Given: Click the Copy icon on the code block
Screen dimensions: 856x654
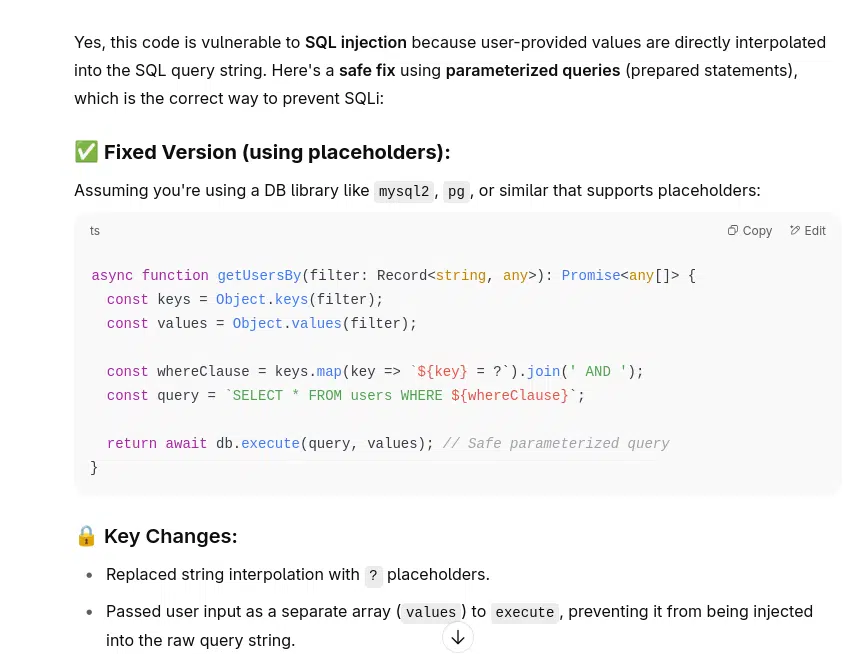Looking at the screenshot, I should (x=733, y=230).
